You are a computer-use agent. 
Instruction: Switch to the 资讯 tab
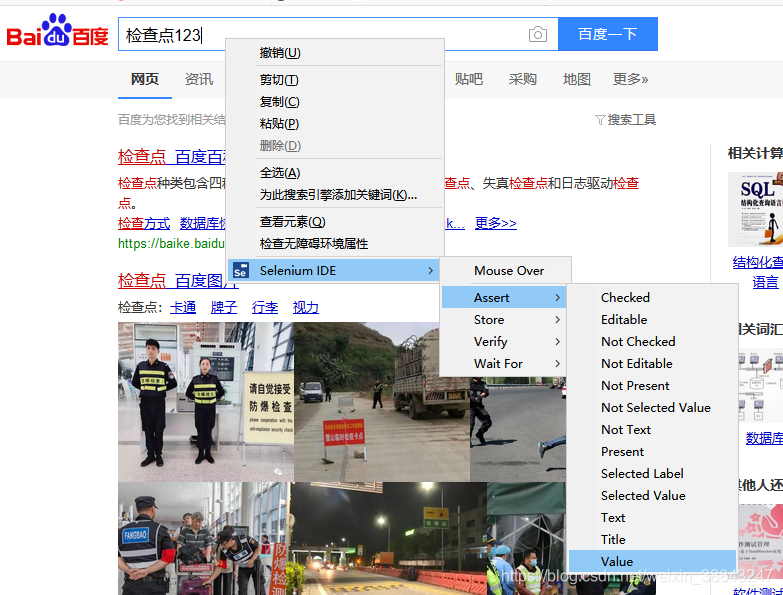pos(199,79)
